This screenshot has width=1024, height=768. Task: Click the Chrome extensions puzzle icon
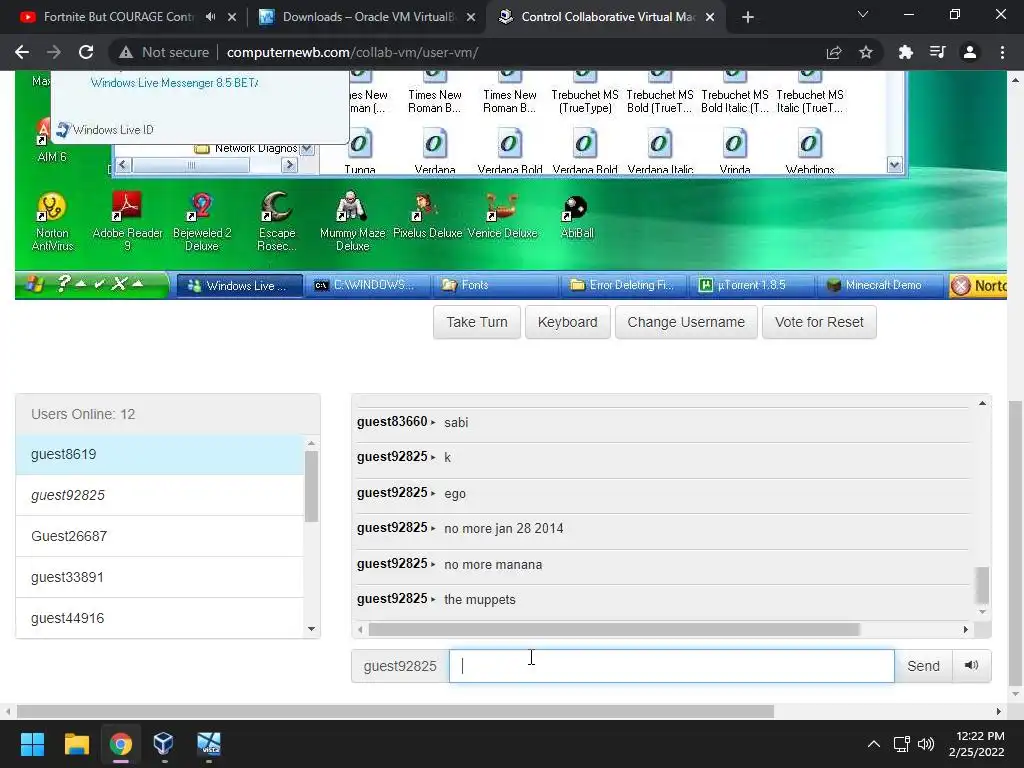pyautogui.click(x=905, y=52)
